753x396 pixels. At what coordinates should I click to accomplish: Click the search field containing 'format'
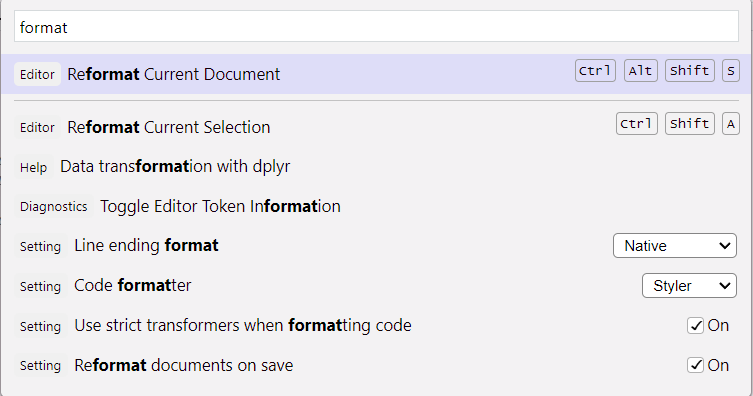[x=376, y=26]
